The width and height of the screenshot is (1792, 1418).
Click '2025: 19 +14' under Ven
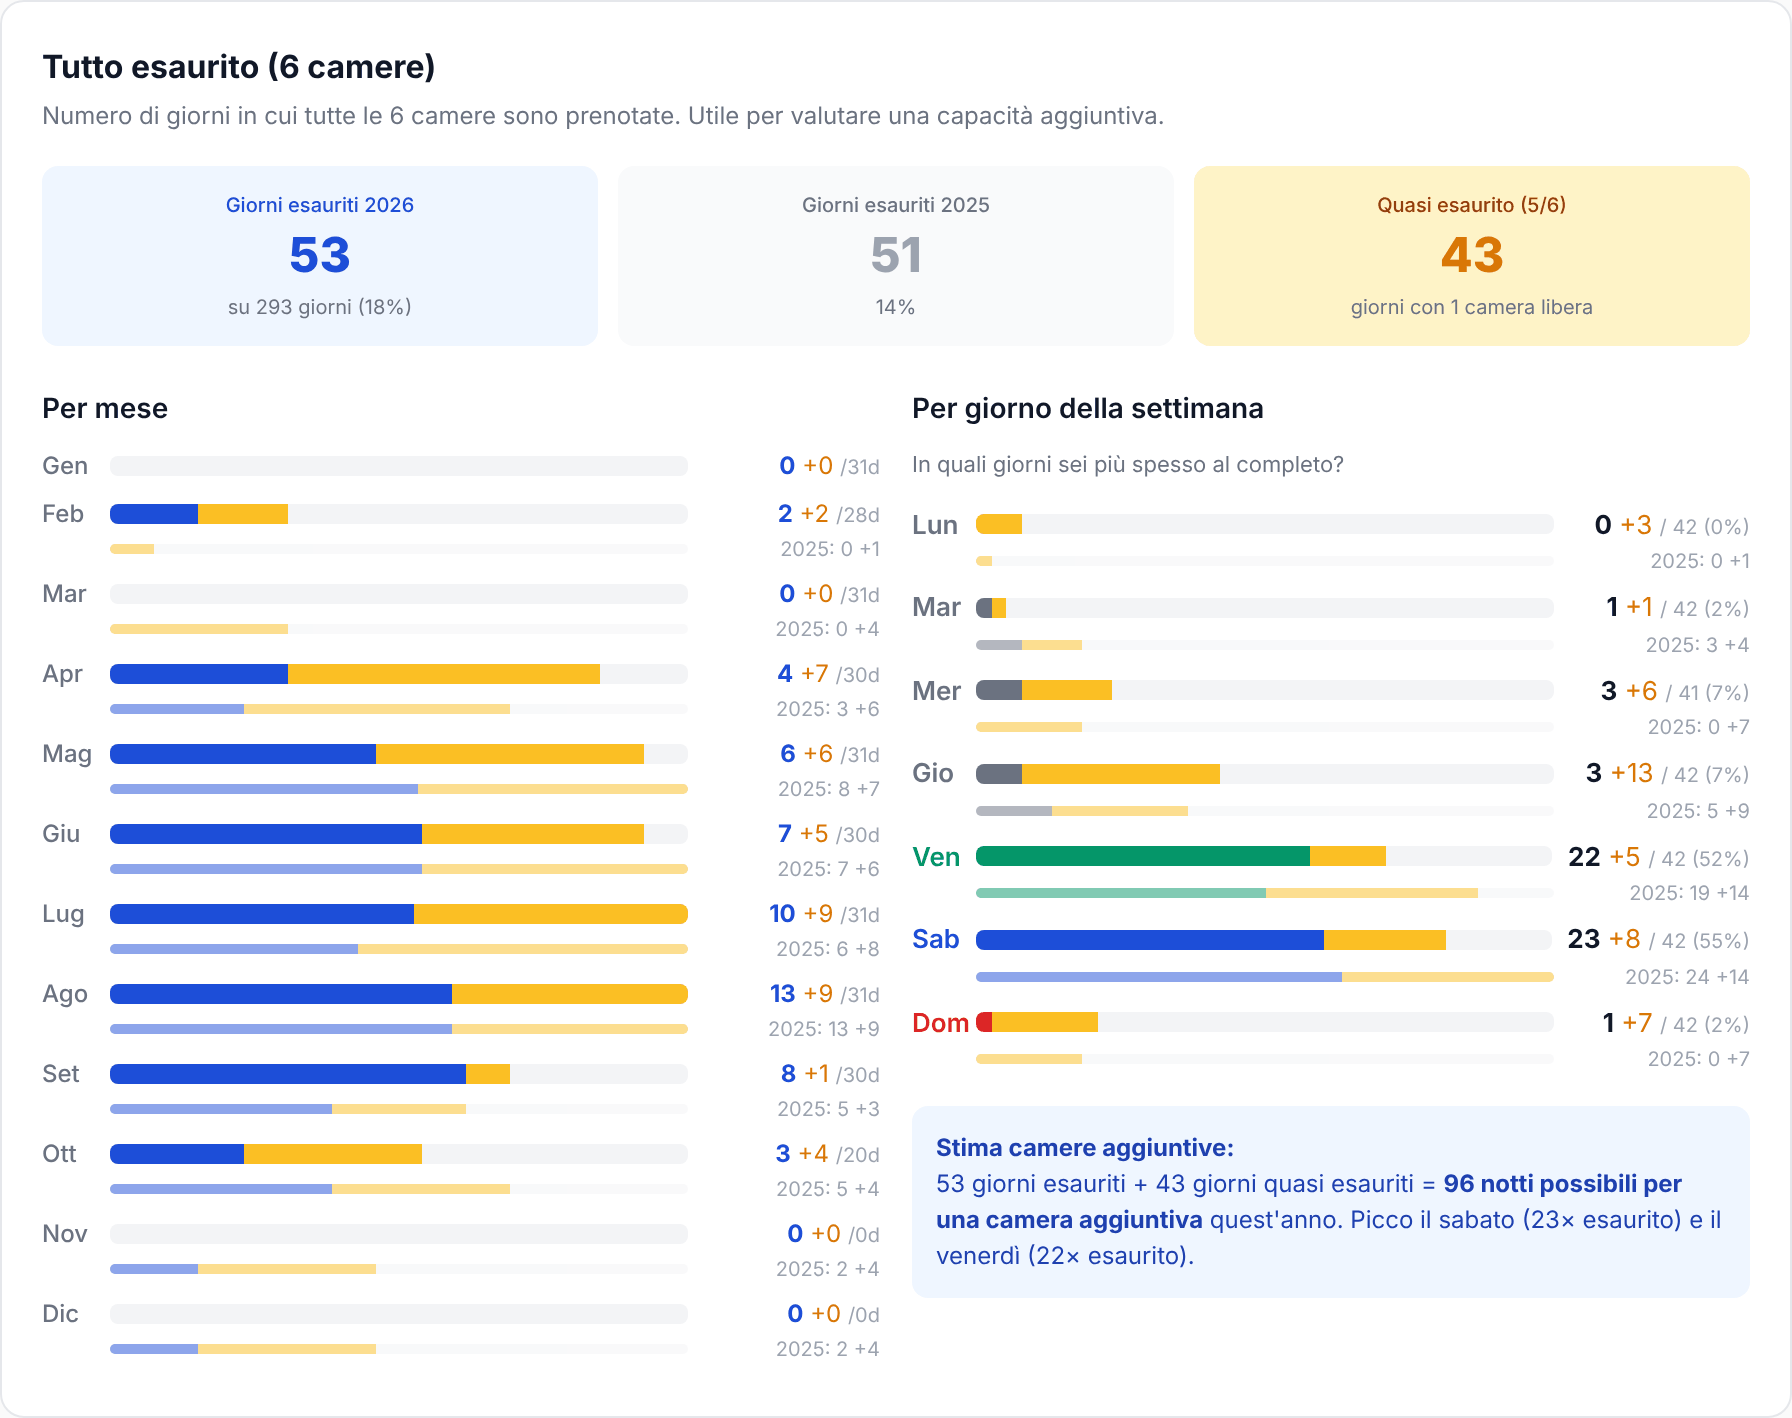click(1689, 893)
